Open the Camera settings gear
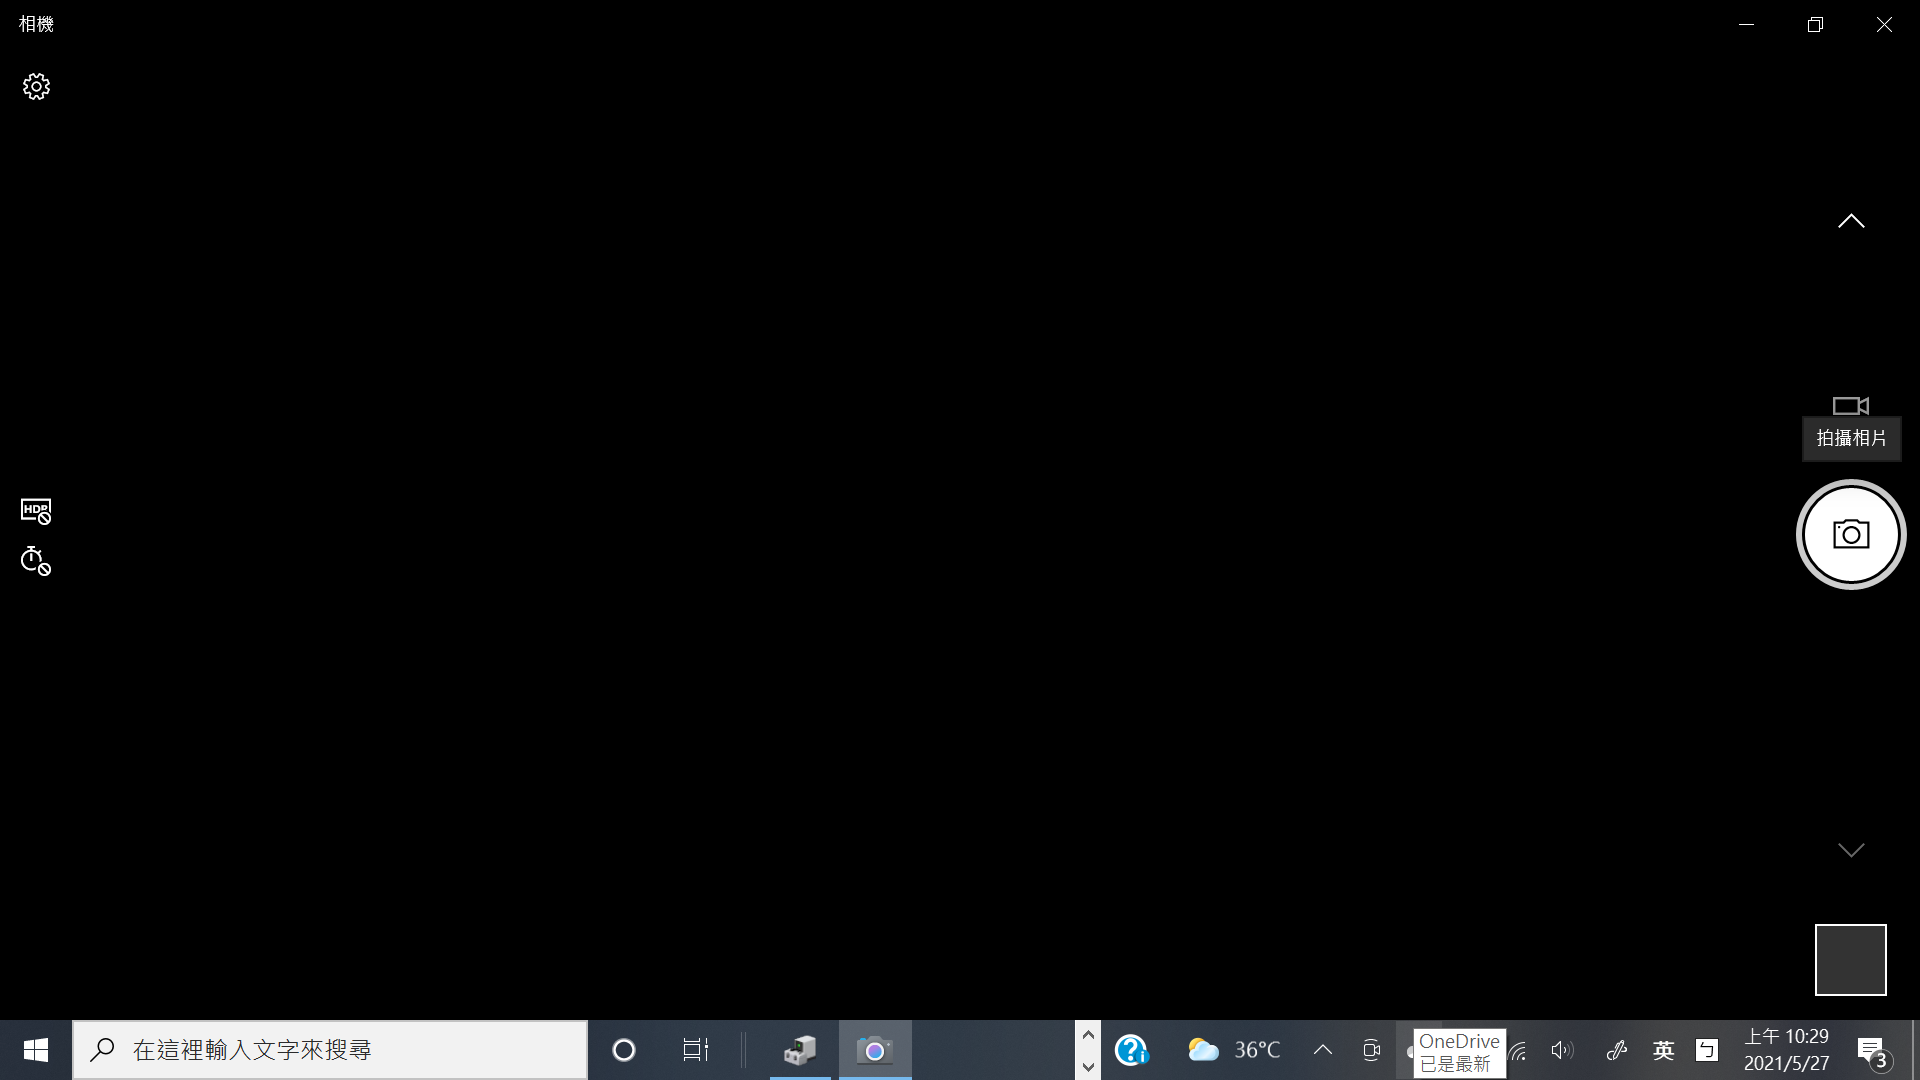 click(36, 87)
